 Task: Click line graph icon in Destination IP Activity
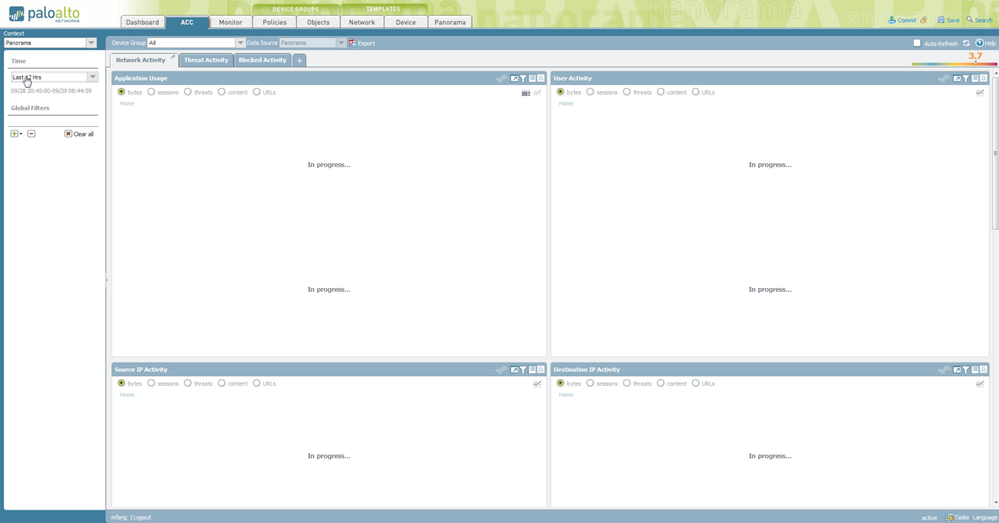(x=980, y=384)
